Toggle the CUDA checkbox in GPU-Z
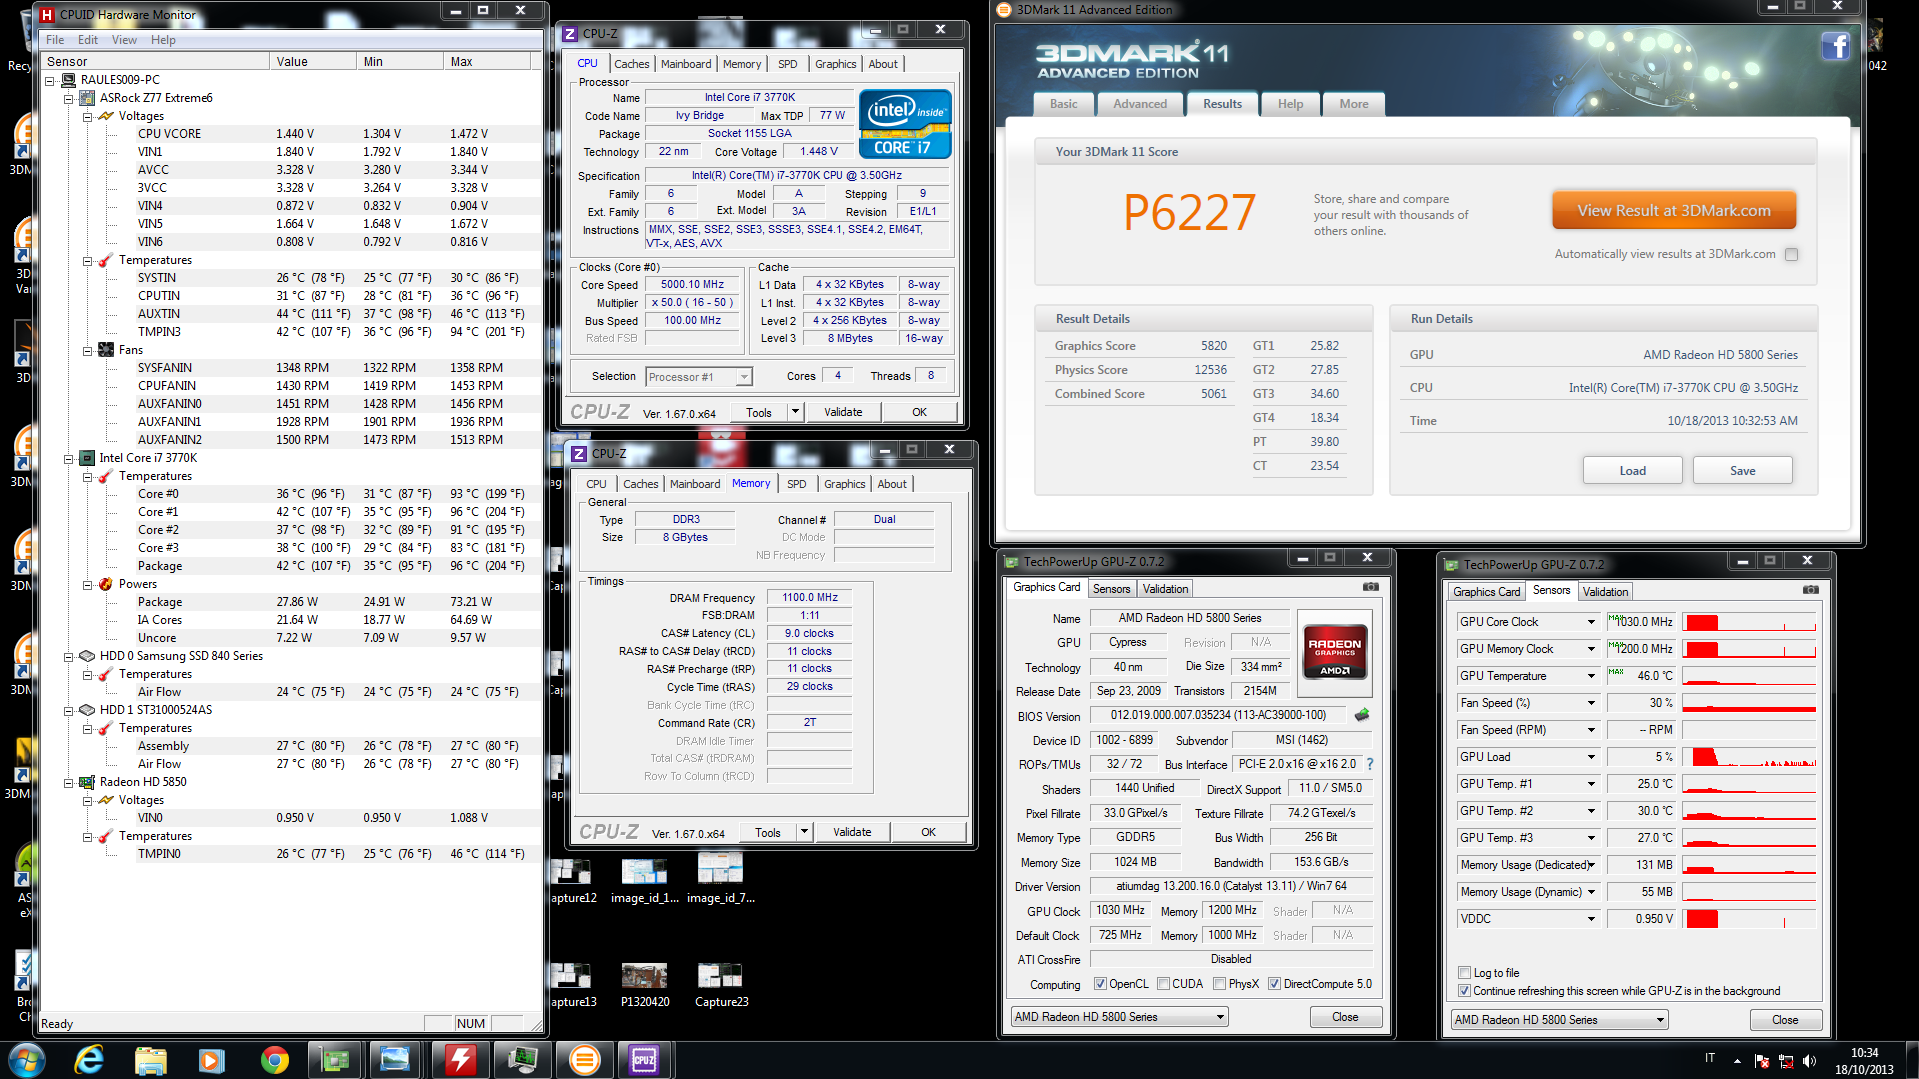 click(1163, 984)
